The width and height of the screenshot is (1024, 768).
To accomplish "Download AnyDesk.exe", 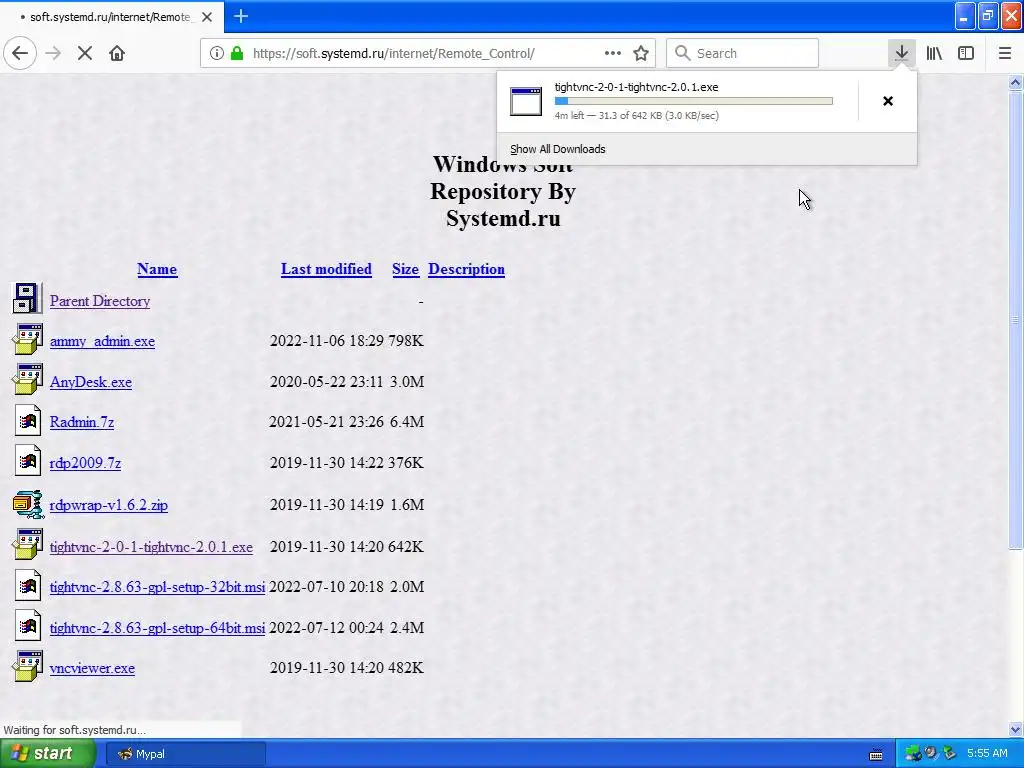I will point(91,382).
